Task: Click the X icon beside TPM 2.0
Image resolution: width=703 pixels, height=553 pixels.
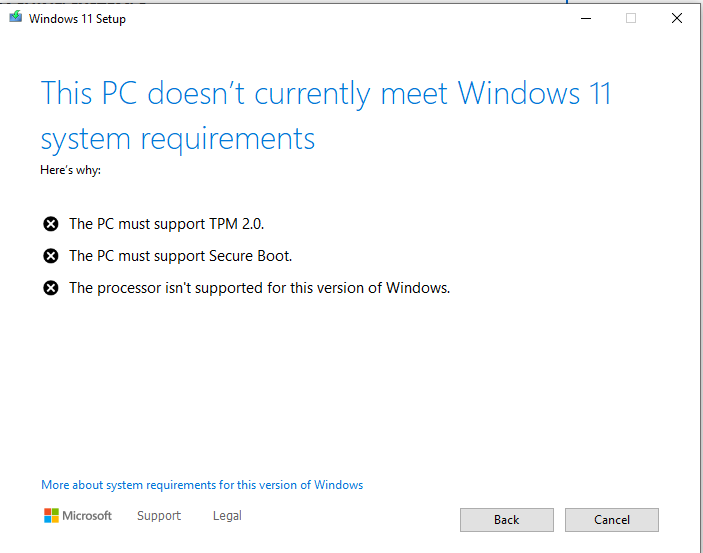Action: click(51, 223)
